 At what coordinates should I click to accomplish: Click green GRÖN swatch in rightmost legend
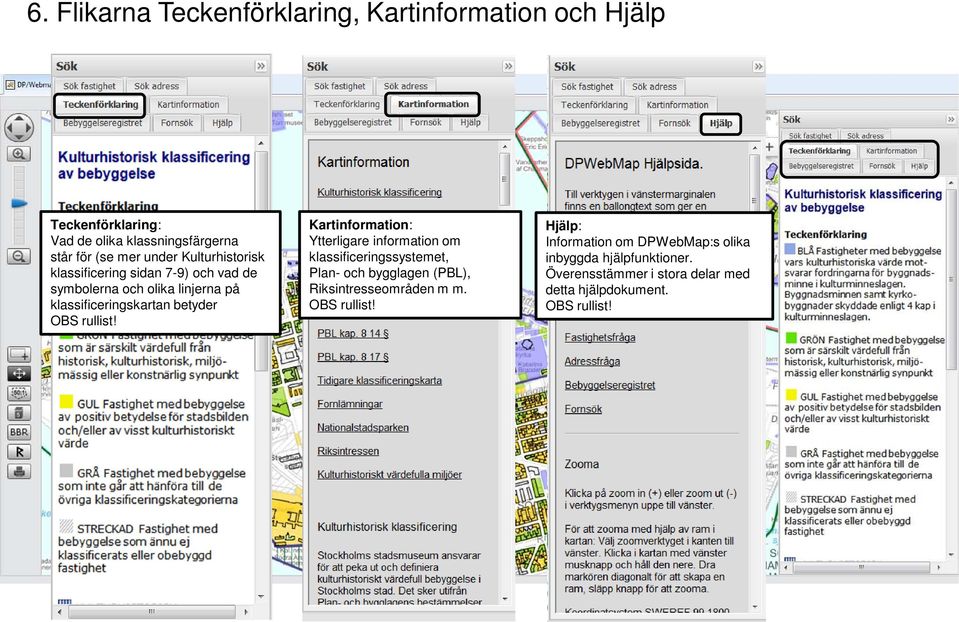pyautogui.click(x=791, y=338)
